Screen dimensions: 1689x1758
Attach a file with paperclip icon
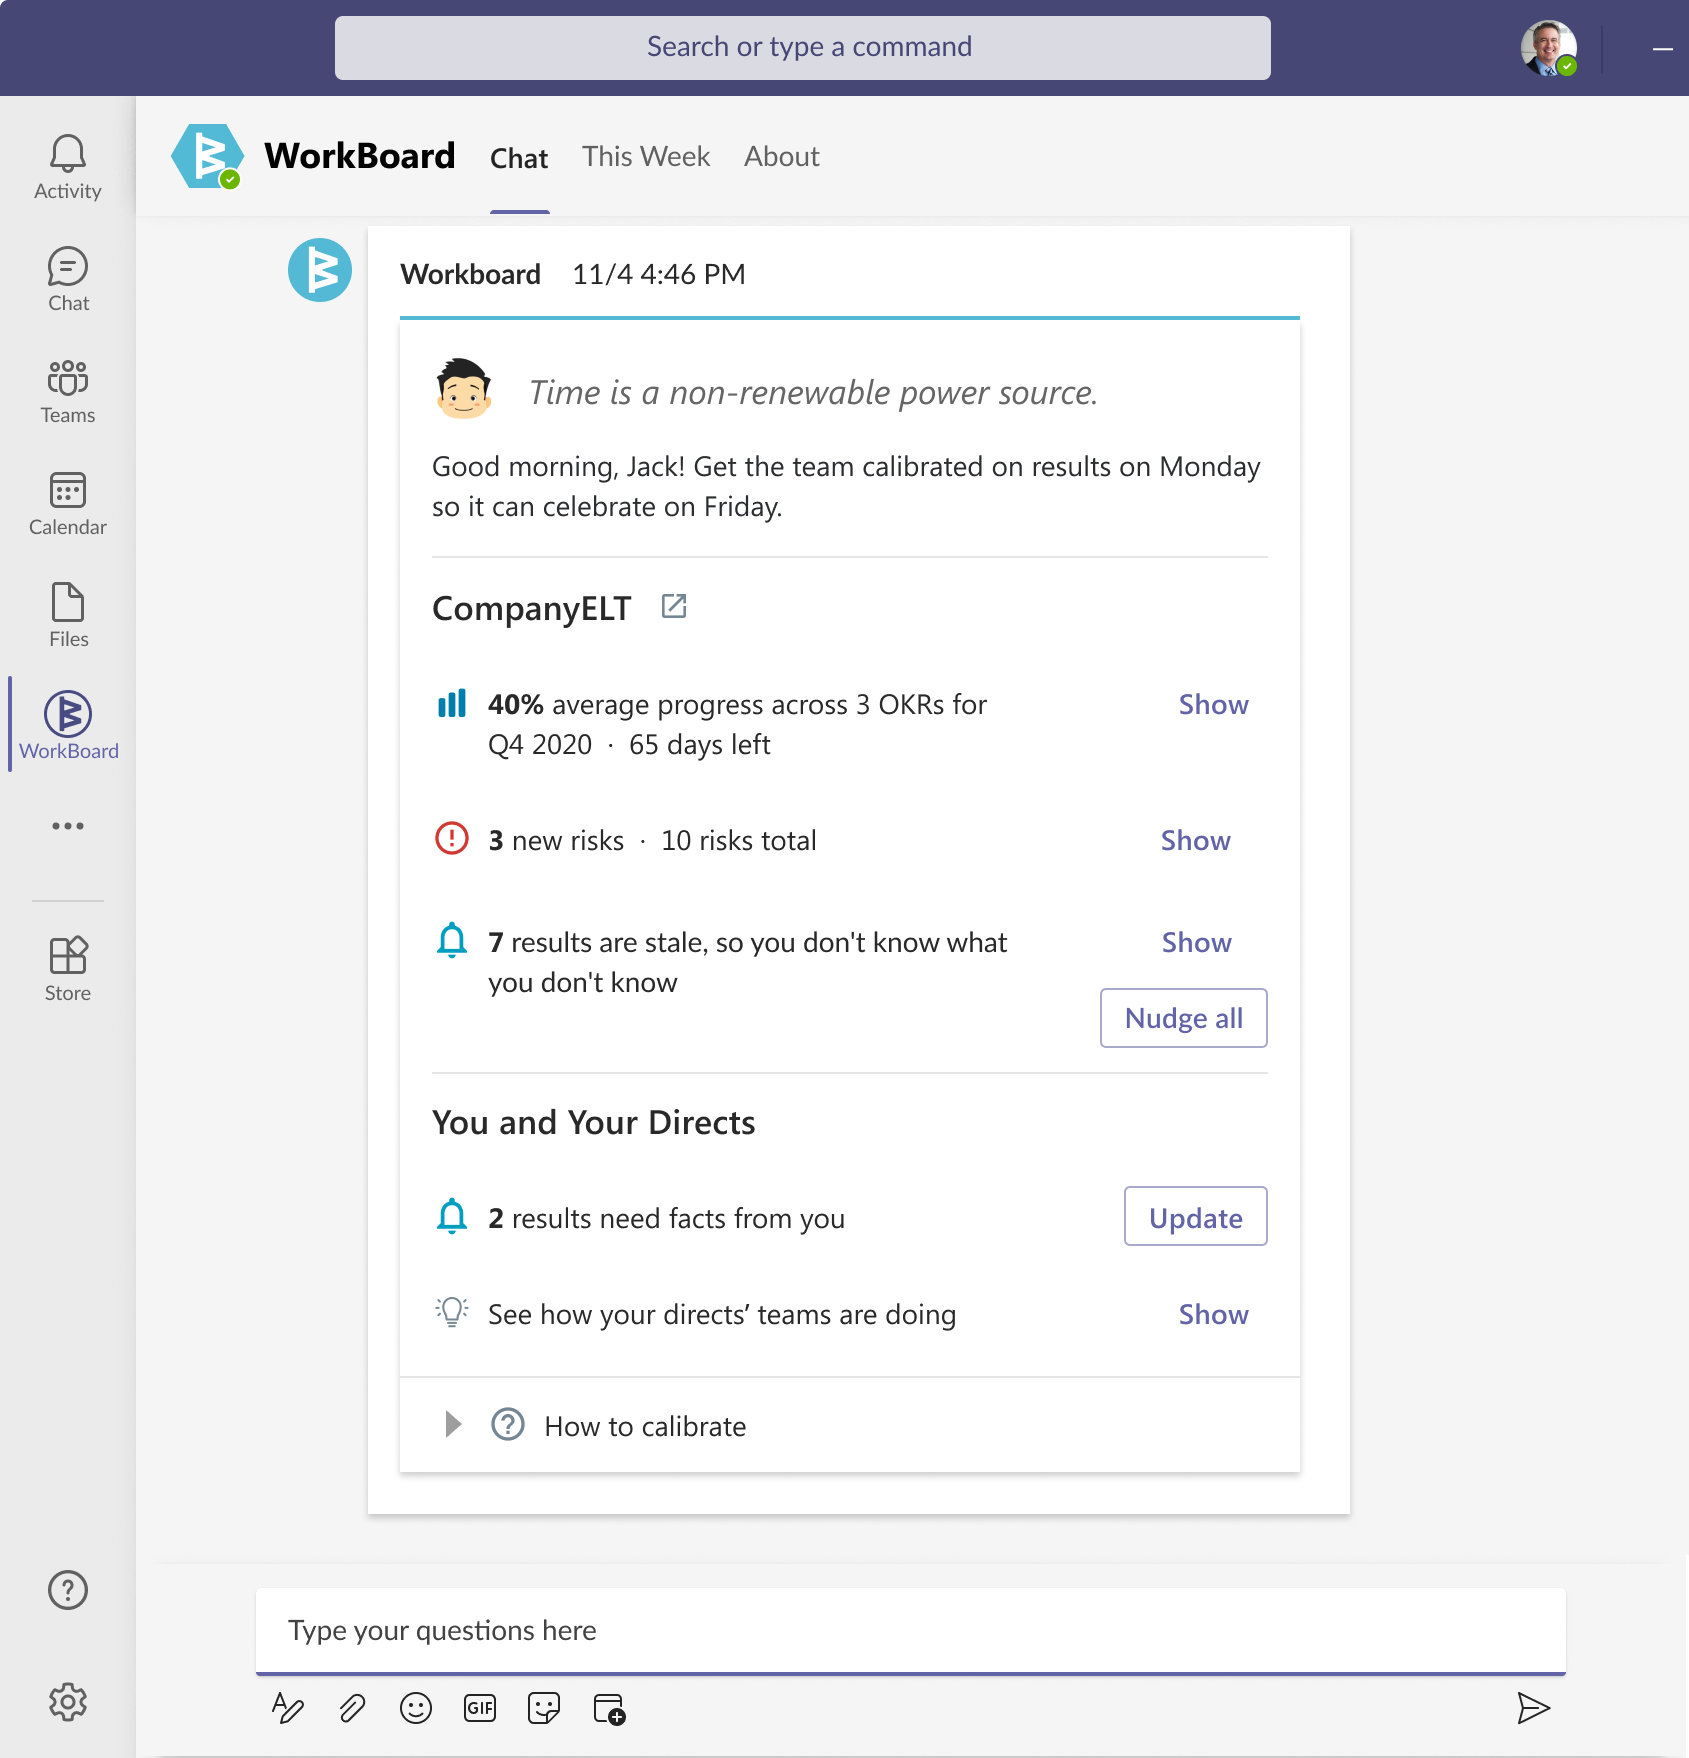[352, 1708]
